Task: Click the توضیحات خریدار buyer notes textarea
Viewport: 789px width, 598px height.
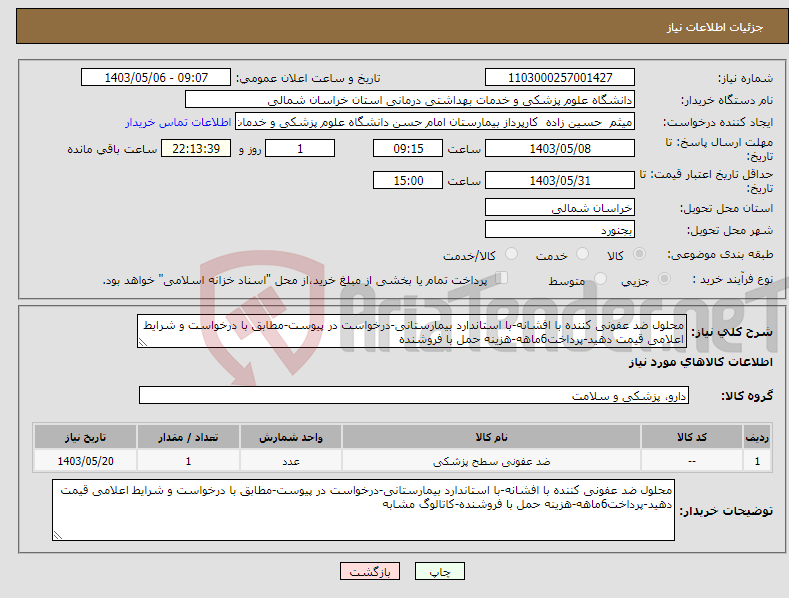Action: (363, 510)
